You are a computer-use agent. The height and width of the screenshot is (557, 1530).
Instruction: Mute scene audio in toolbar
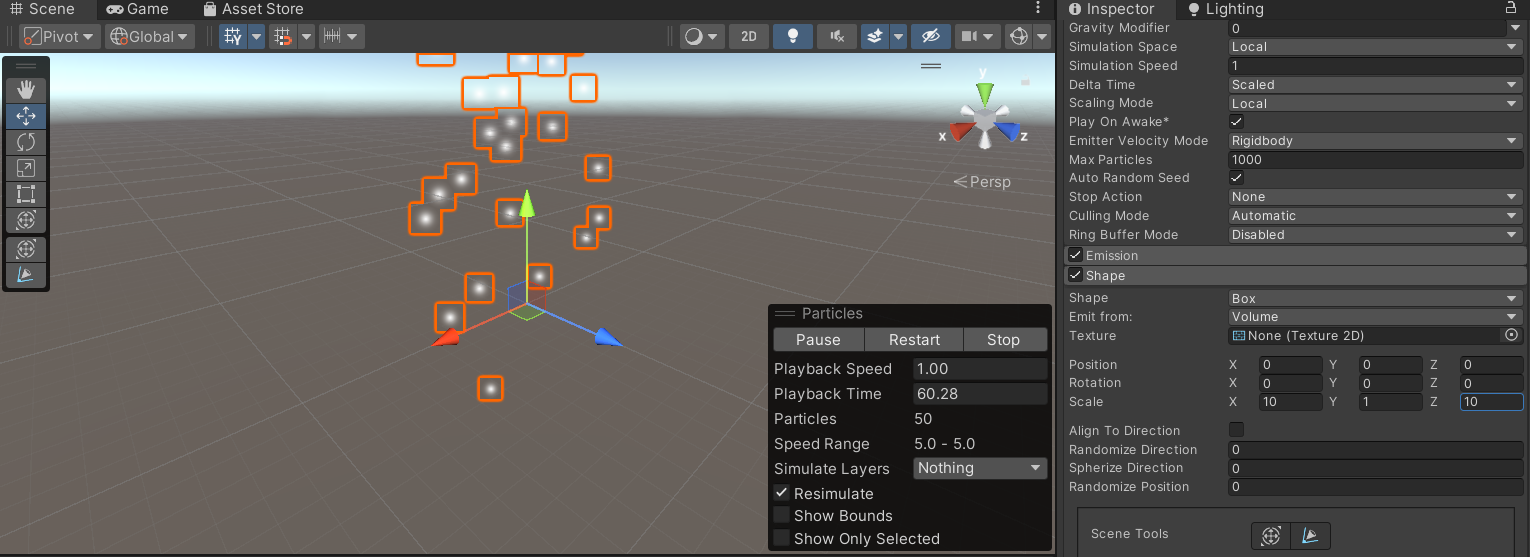836,37
